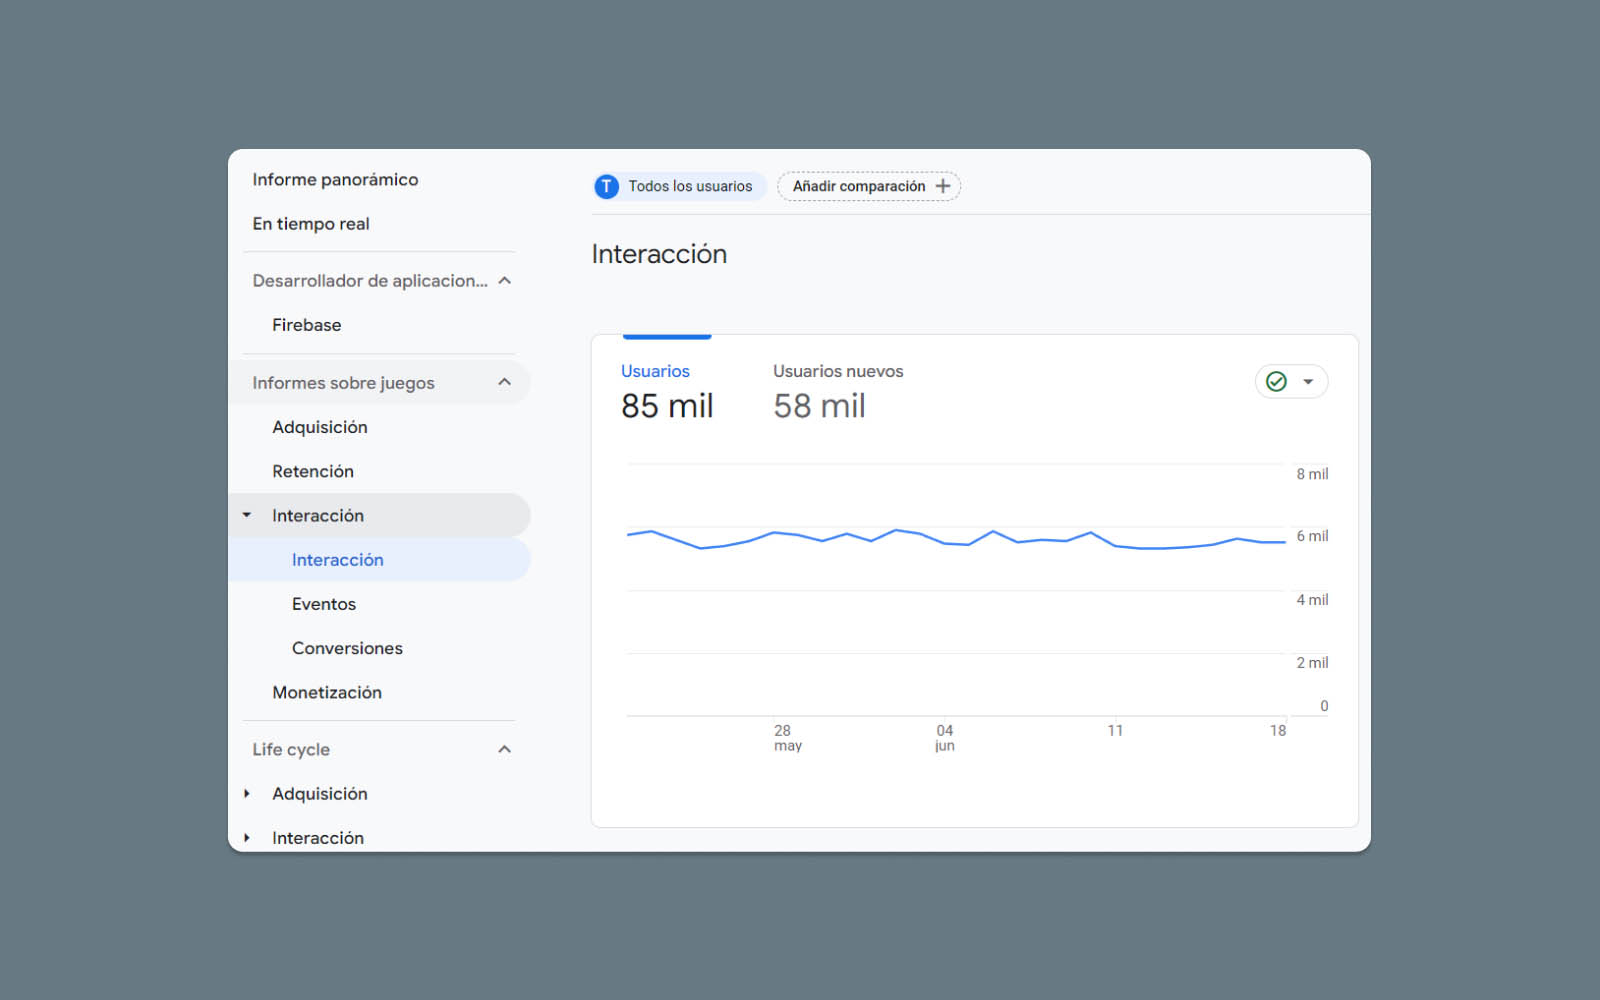The image size is (1600, 1000).
Task: Click the Todos los usuarios segment chip
Action: 689,186
